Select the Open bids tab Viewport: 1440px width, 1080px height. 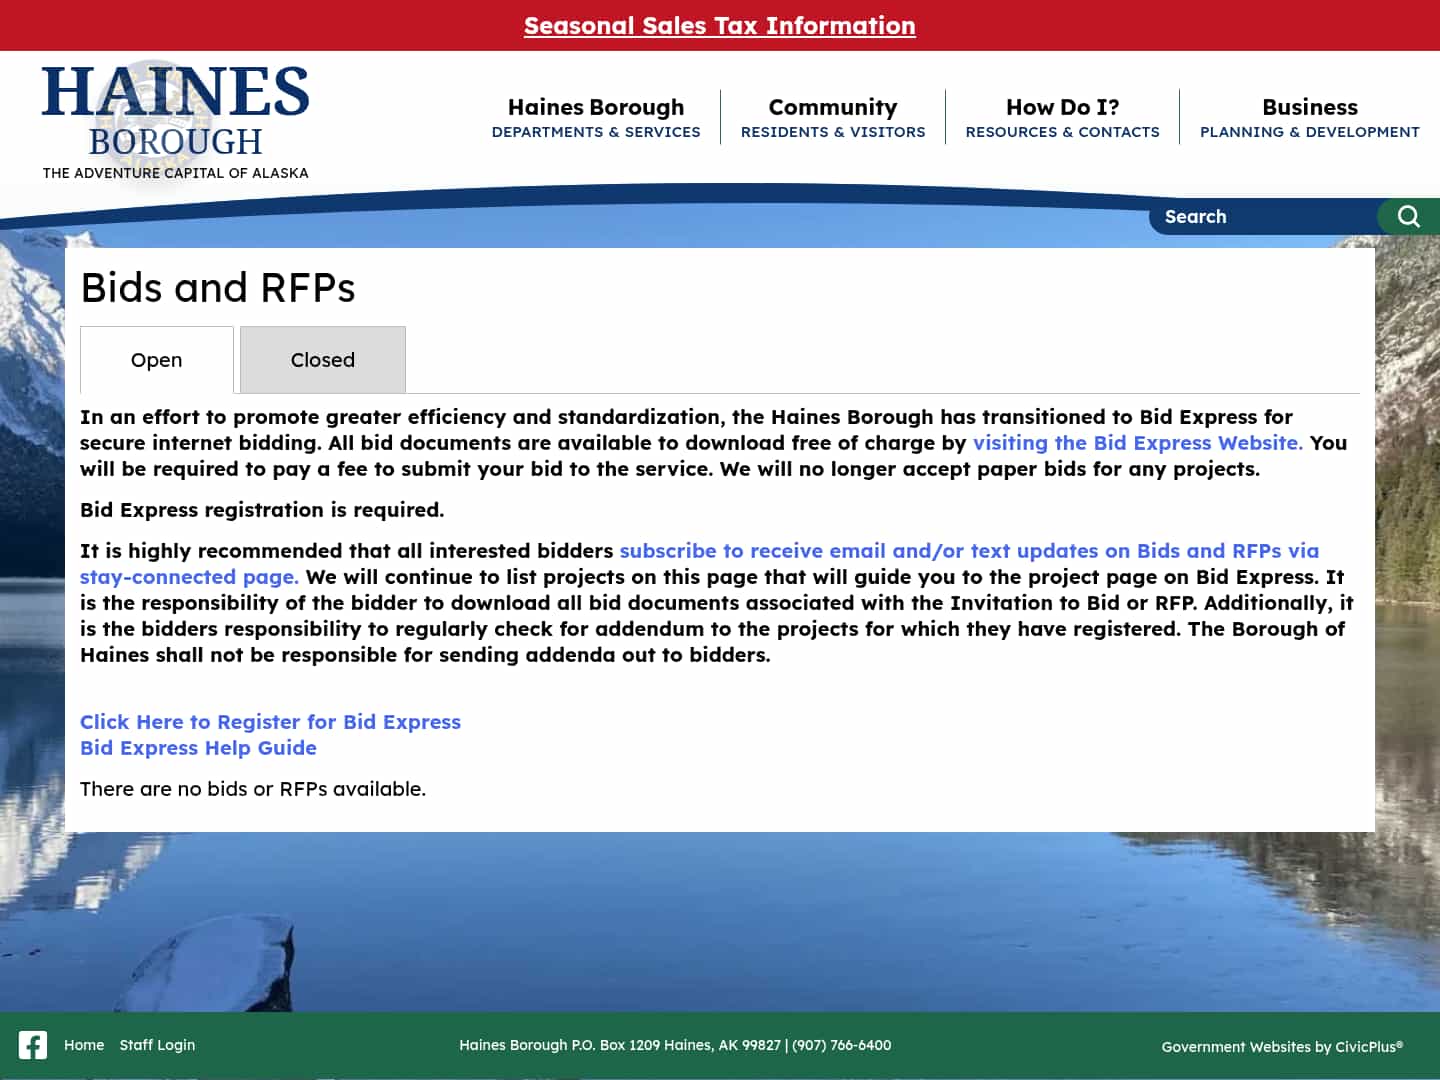tap(156, 359)
